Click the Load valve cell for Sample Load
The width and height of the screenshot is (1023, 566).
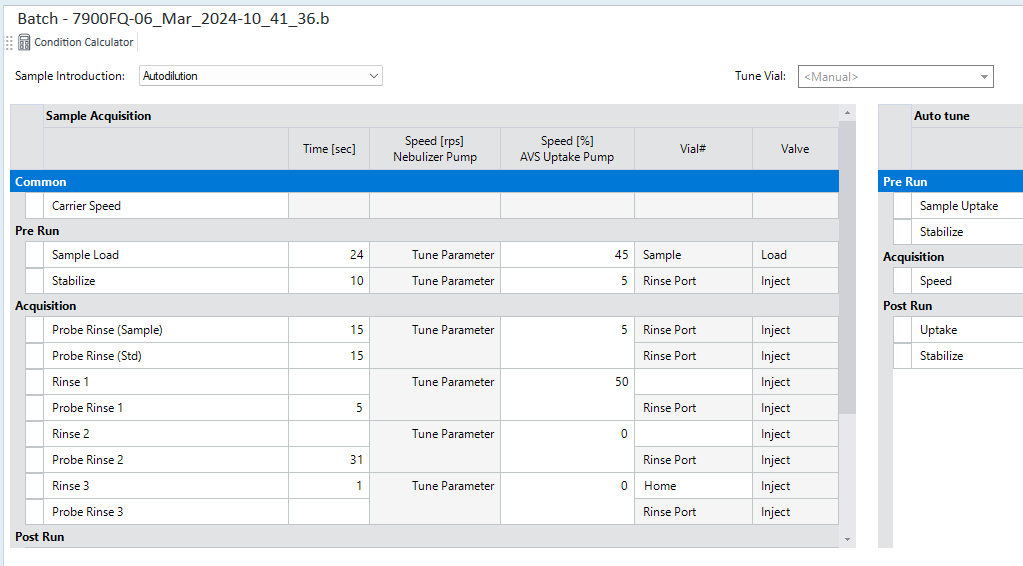pos(795,255)
